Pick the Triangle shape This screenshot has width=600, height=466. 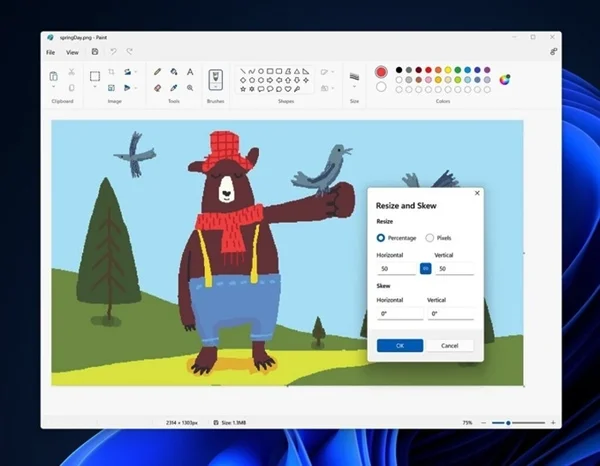tap(297, 71)
